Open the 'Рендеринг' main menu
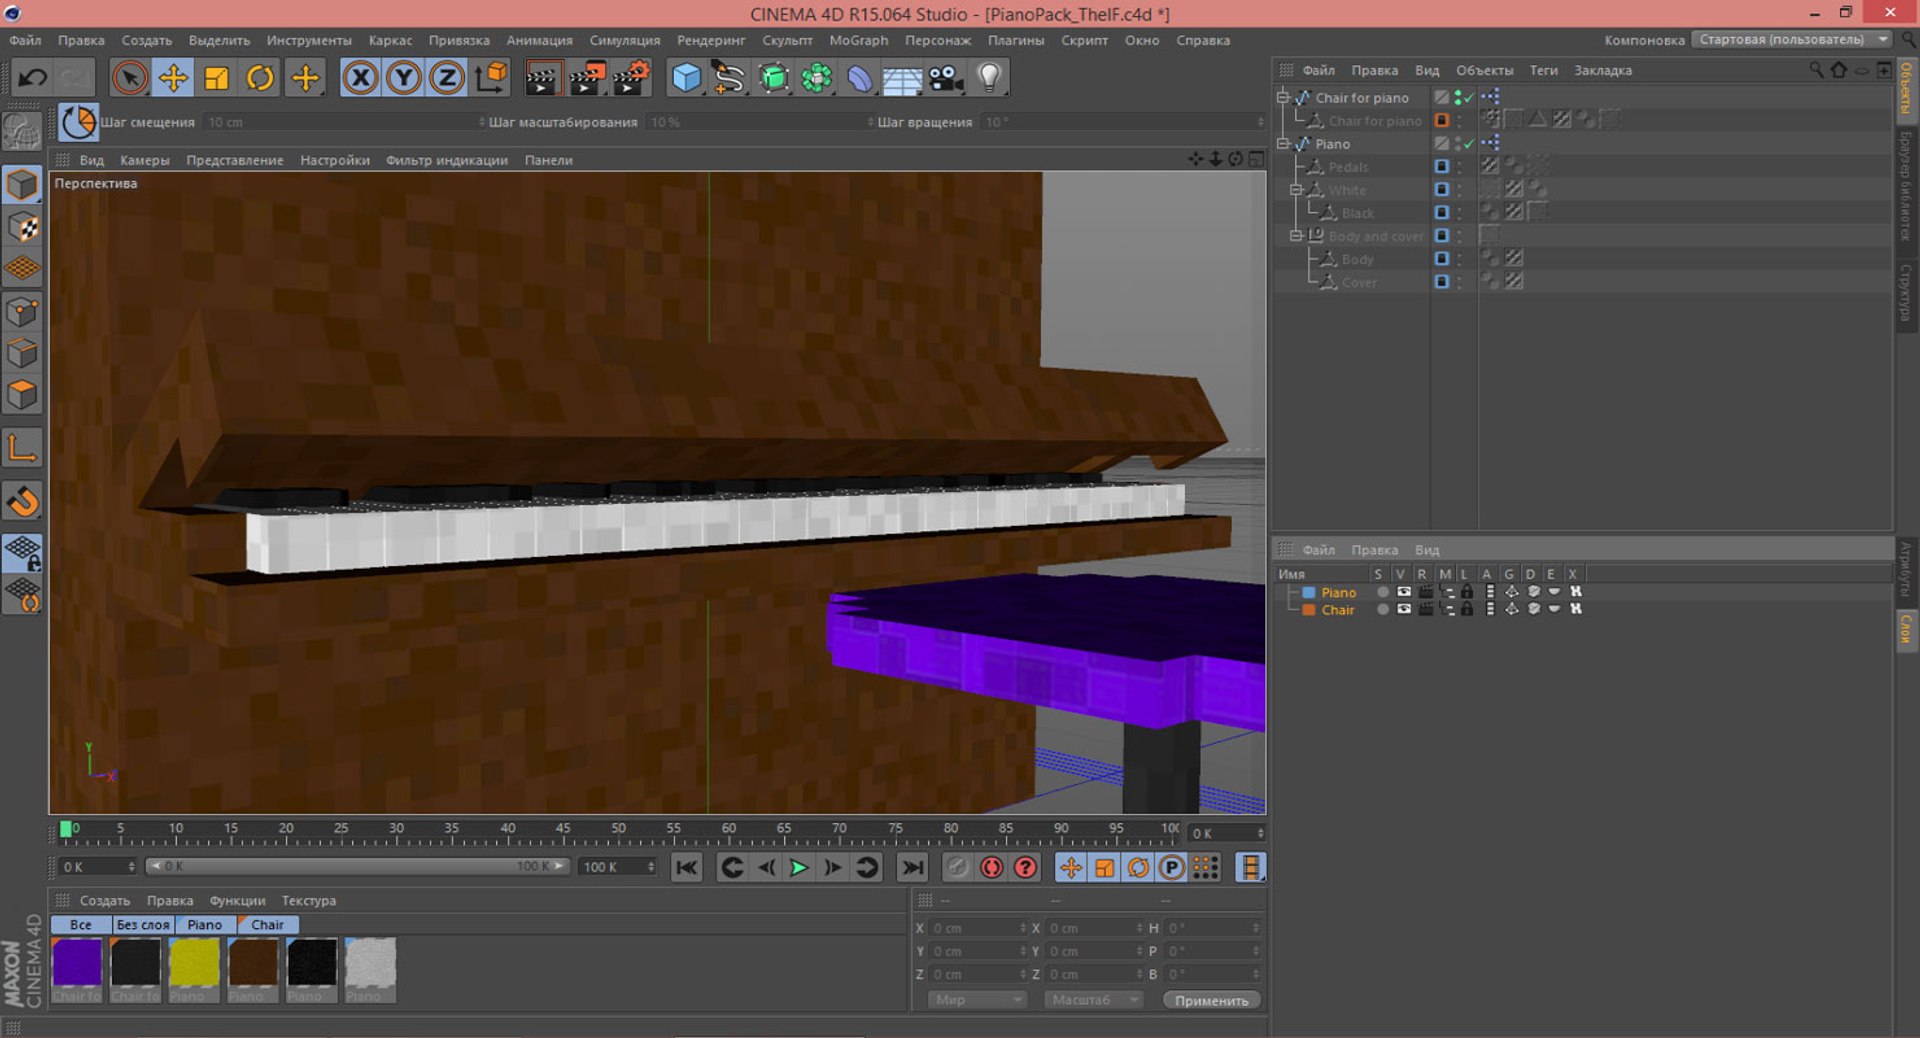Screen dimensions: 1920x1038 (x=711, y=40)
